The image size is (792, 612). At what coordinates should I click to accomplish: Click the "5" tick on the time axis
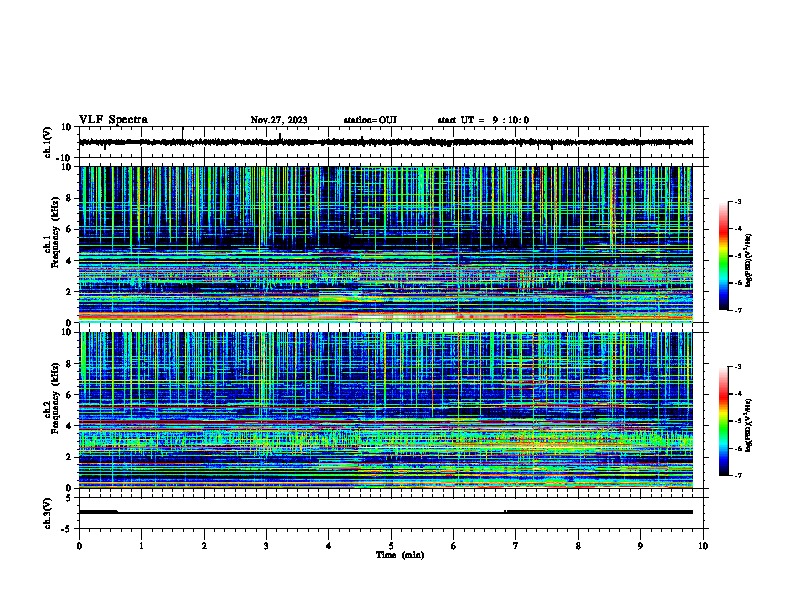tap(391, 546)
